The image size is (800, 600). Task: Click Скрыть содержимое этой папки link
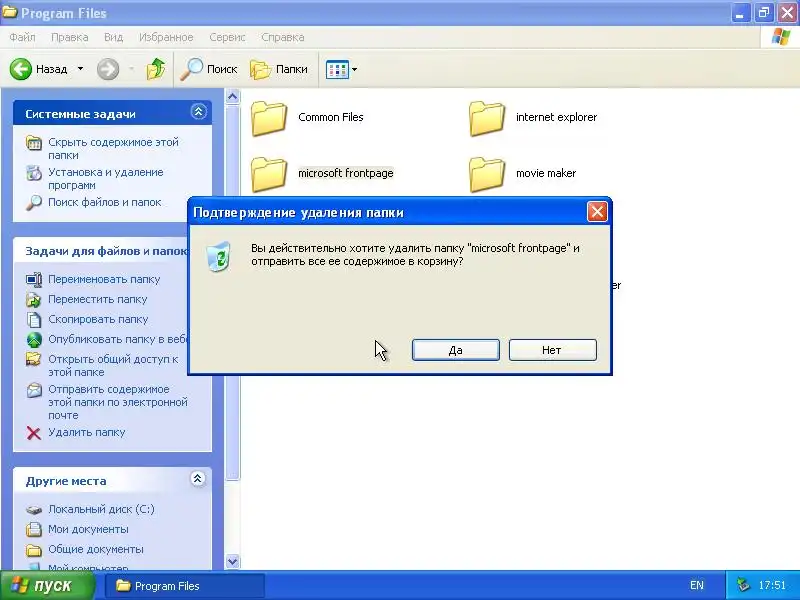pyautogui.click(x=113, y=148)
